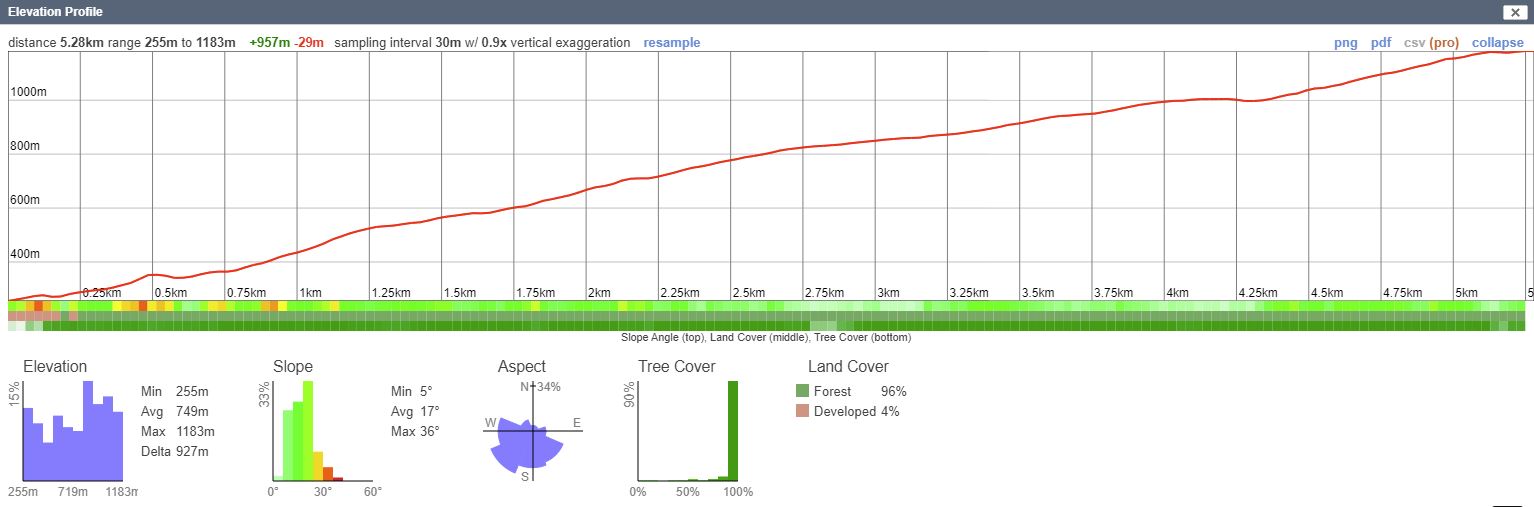1534x507 pixels.
Task: Download the csv (pro) data
Action: coord(1431,43)
